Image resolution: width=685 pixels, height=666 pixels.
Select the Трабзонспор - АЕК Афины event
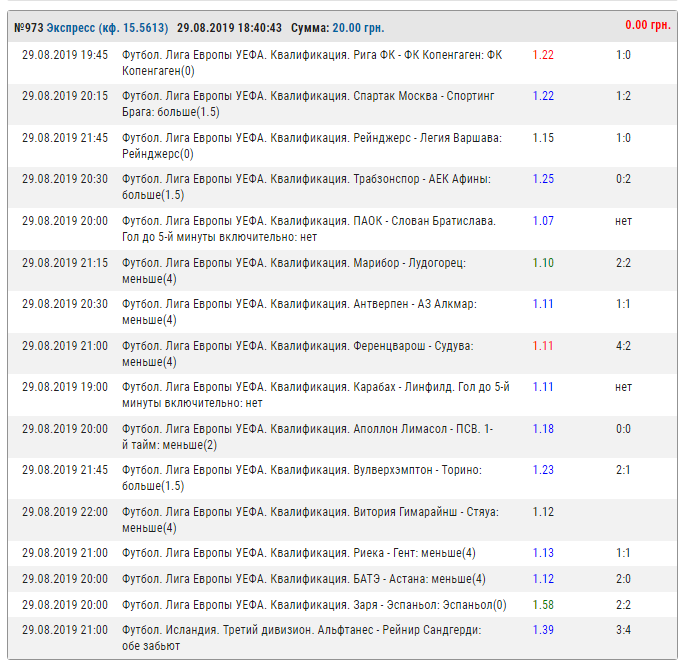click(306, 187)
